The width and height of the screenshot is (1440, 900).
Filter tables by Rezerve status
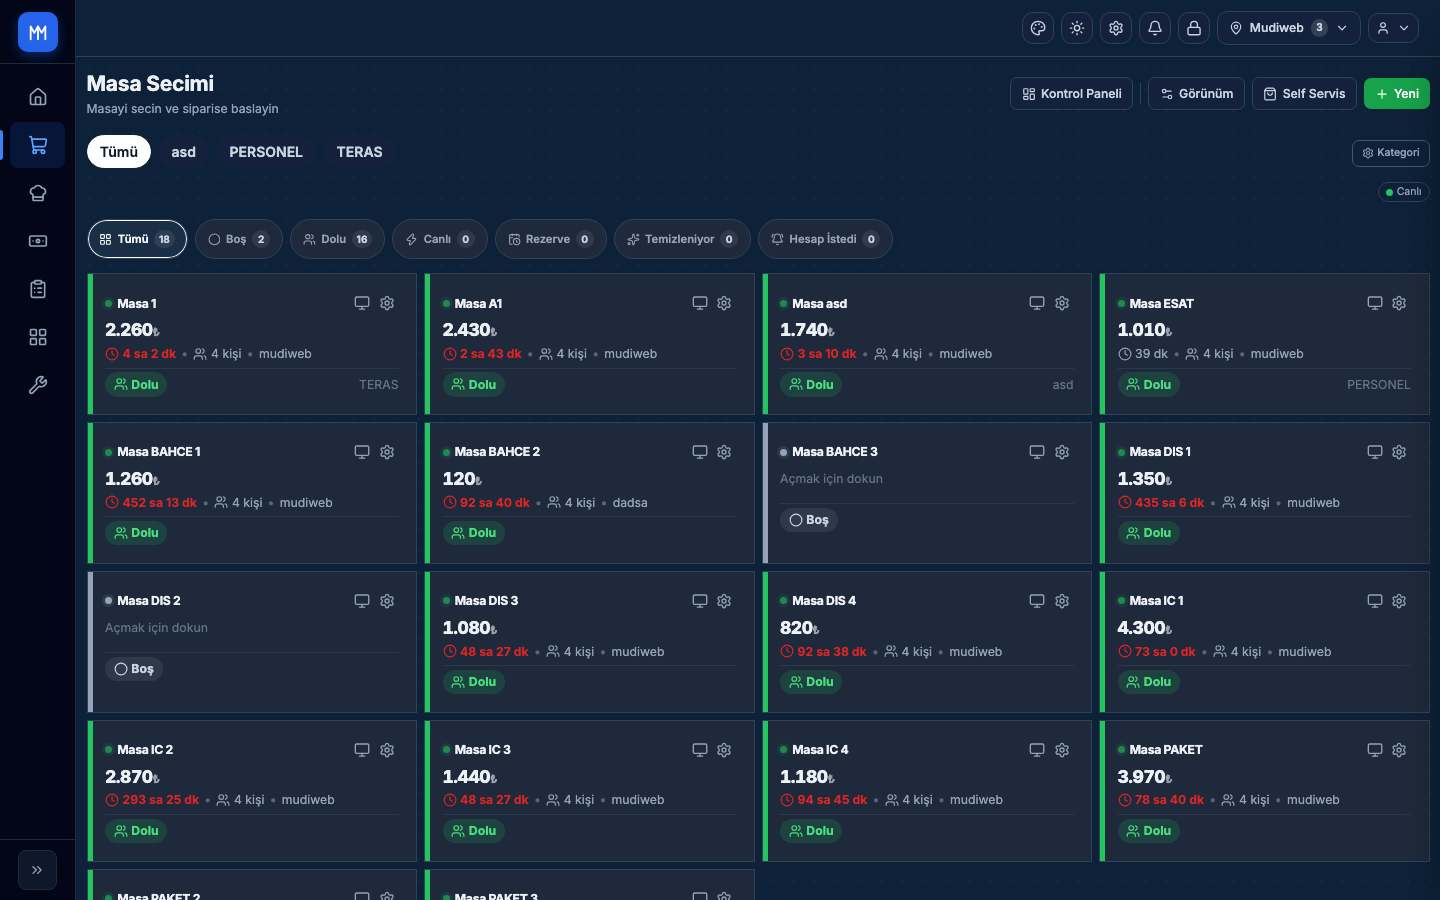point(550,239)
